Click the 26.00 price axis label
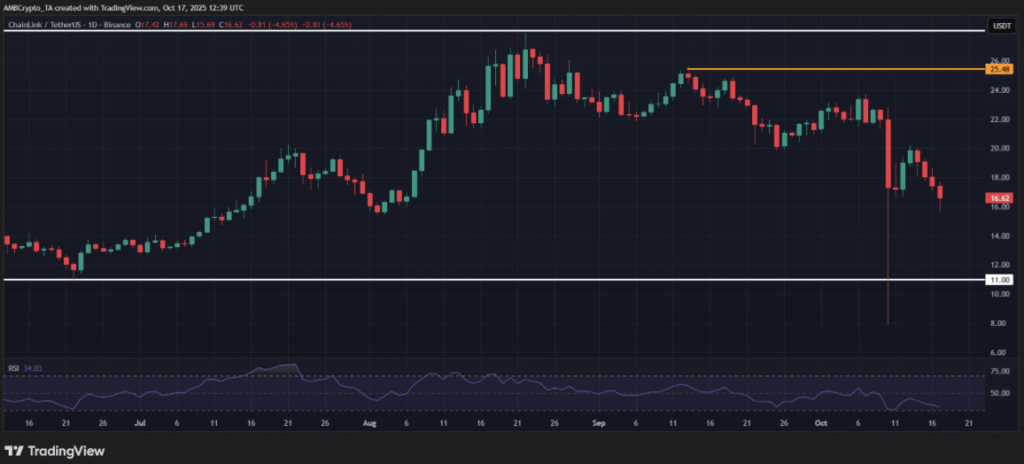Viewport: 1024px width, 464px height. coord(997,60)
